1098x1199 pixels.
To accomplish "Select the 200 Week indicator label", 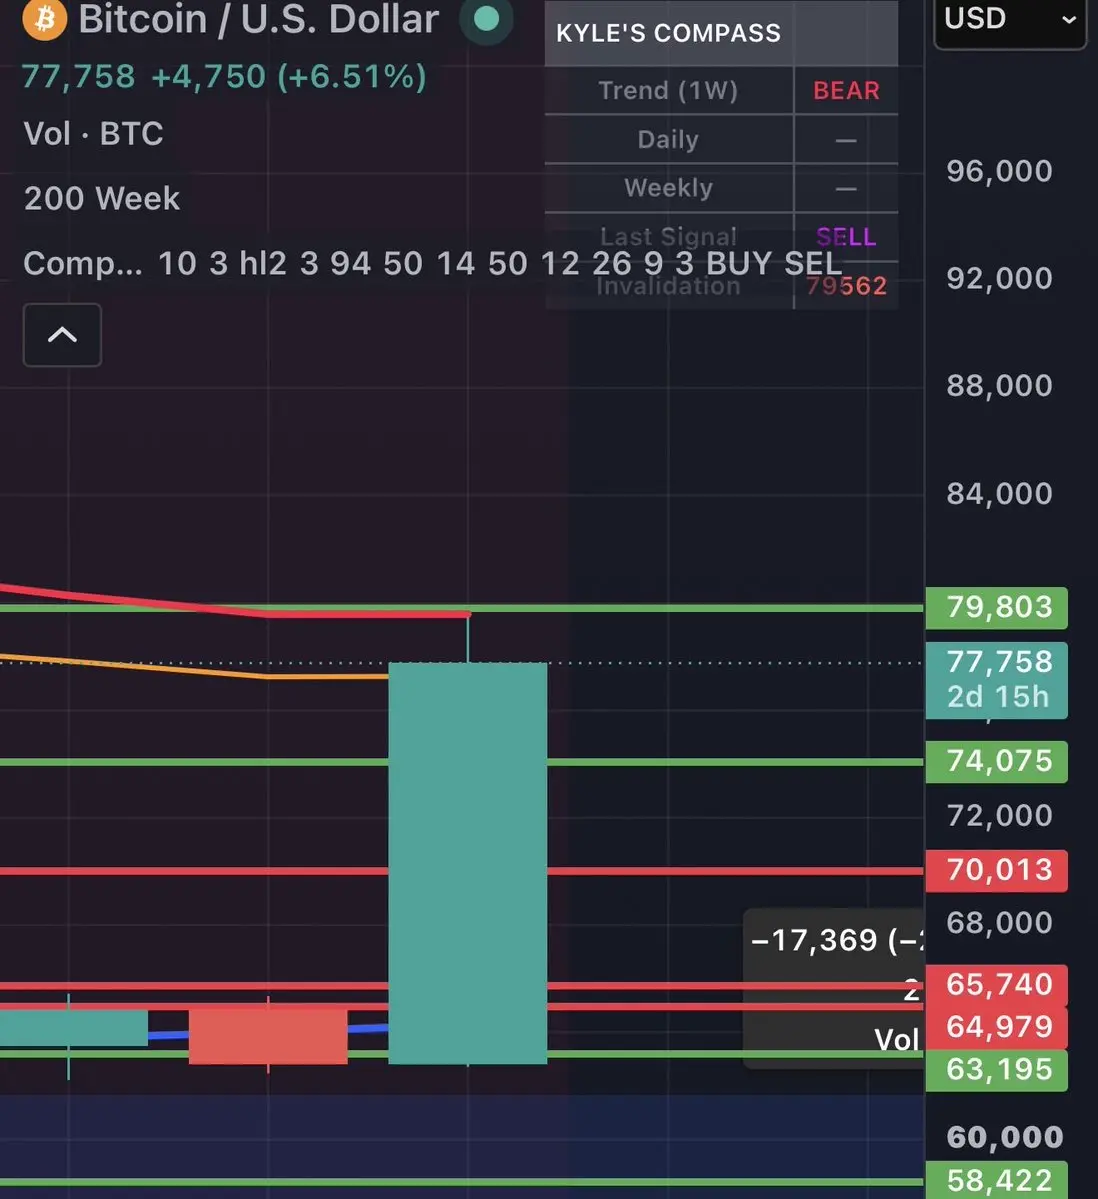I will (x=102, y=199).
